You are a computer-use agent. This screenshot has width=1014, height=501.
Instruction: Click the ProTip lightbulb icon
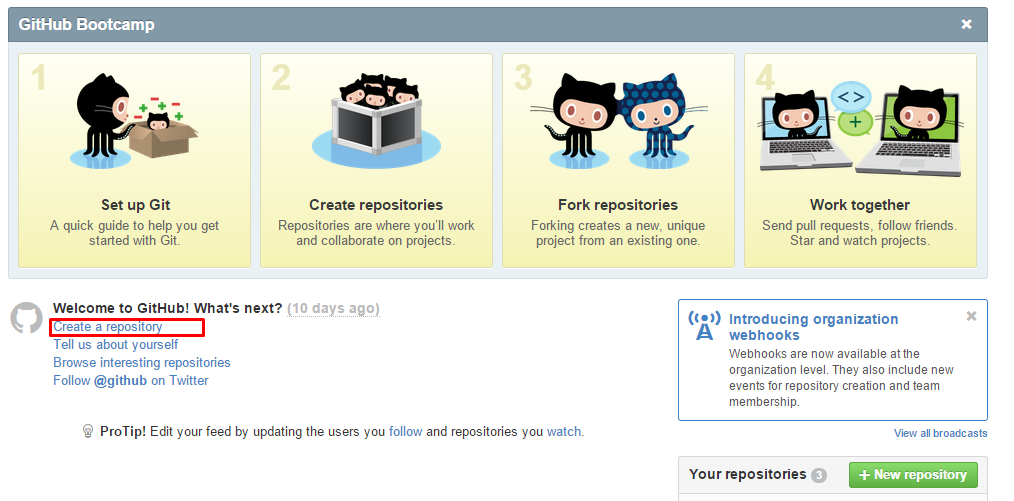88,431
